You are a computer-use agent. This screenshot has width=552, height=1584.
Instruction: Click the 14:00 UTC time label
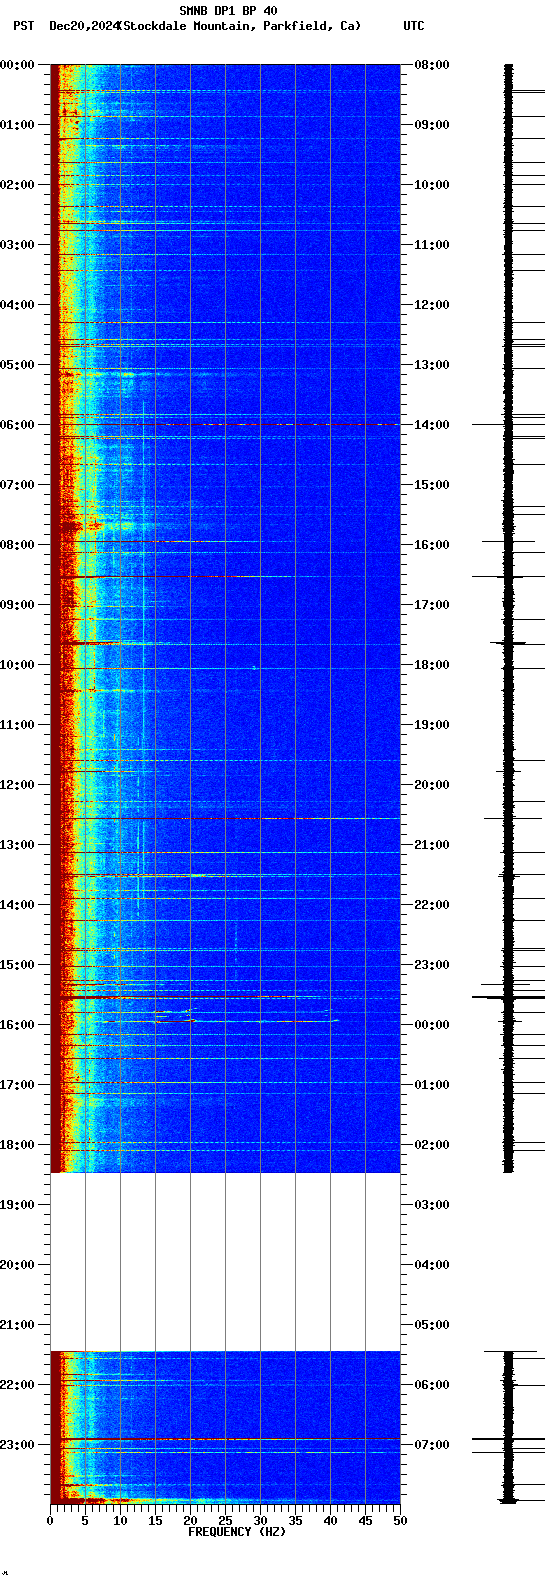[x=431, y=425]
